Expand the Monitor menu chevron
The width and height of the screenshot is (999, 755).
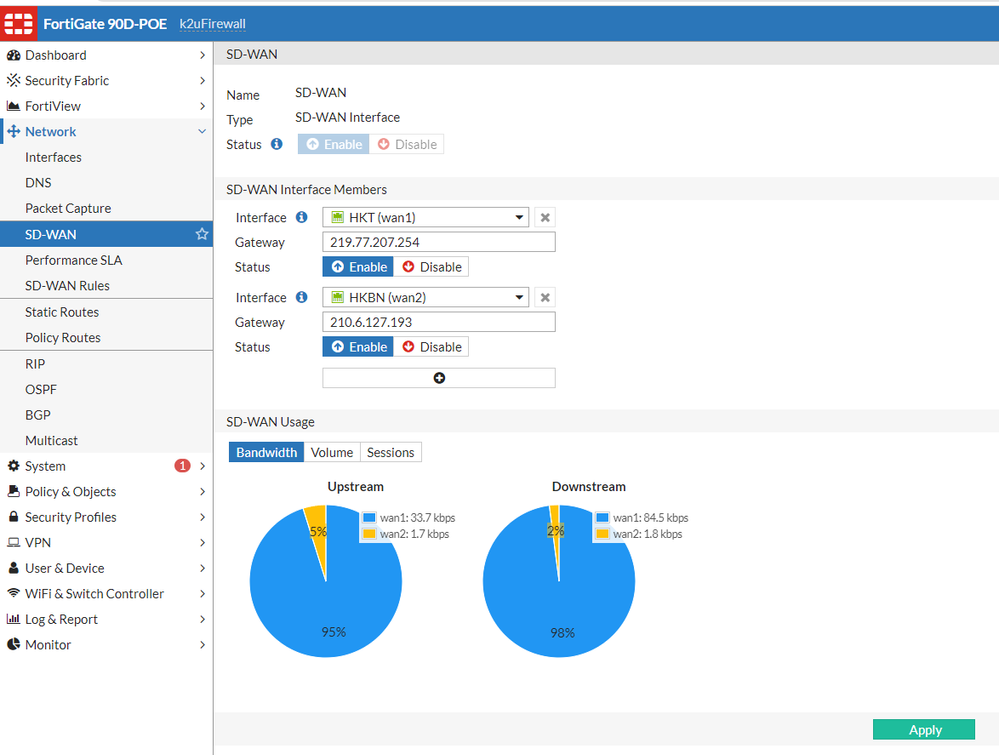tap(202, 644)
